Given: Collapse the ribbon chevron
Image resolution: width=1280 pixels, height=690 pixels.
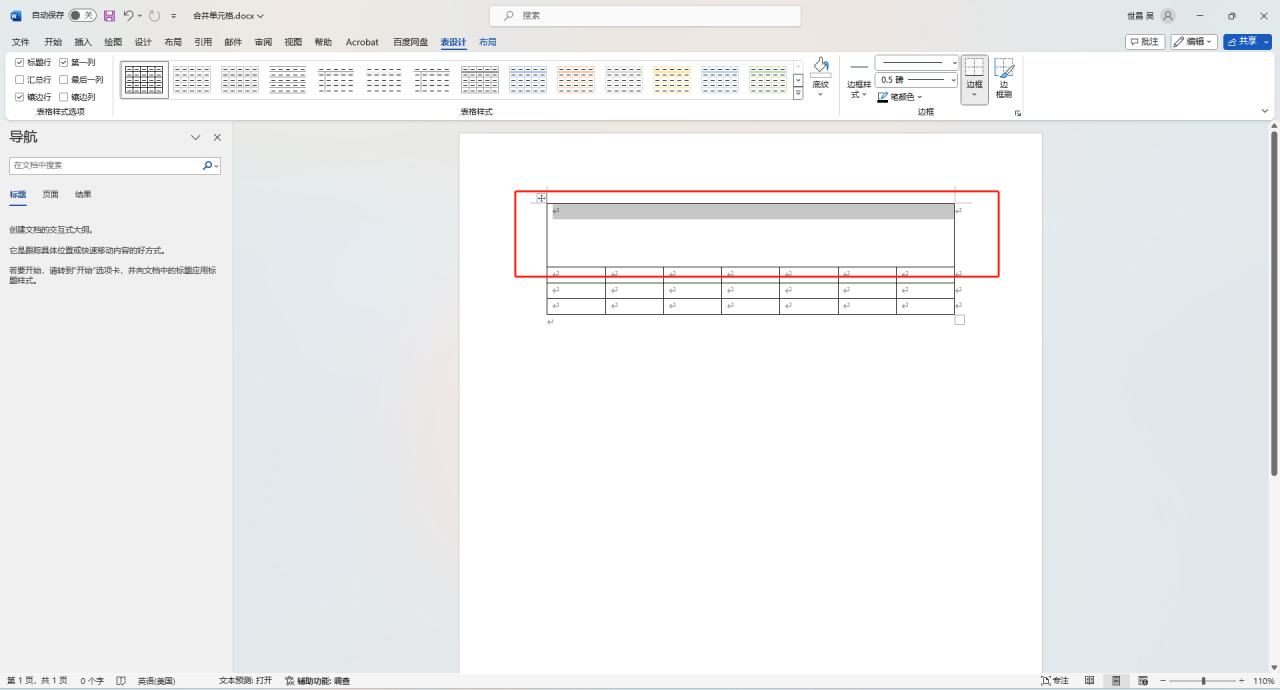Looking at the screenshot, I should (1265, 111).
